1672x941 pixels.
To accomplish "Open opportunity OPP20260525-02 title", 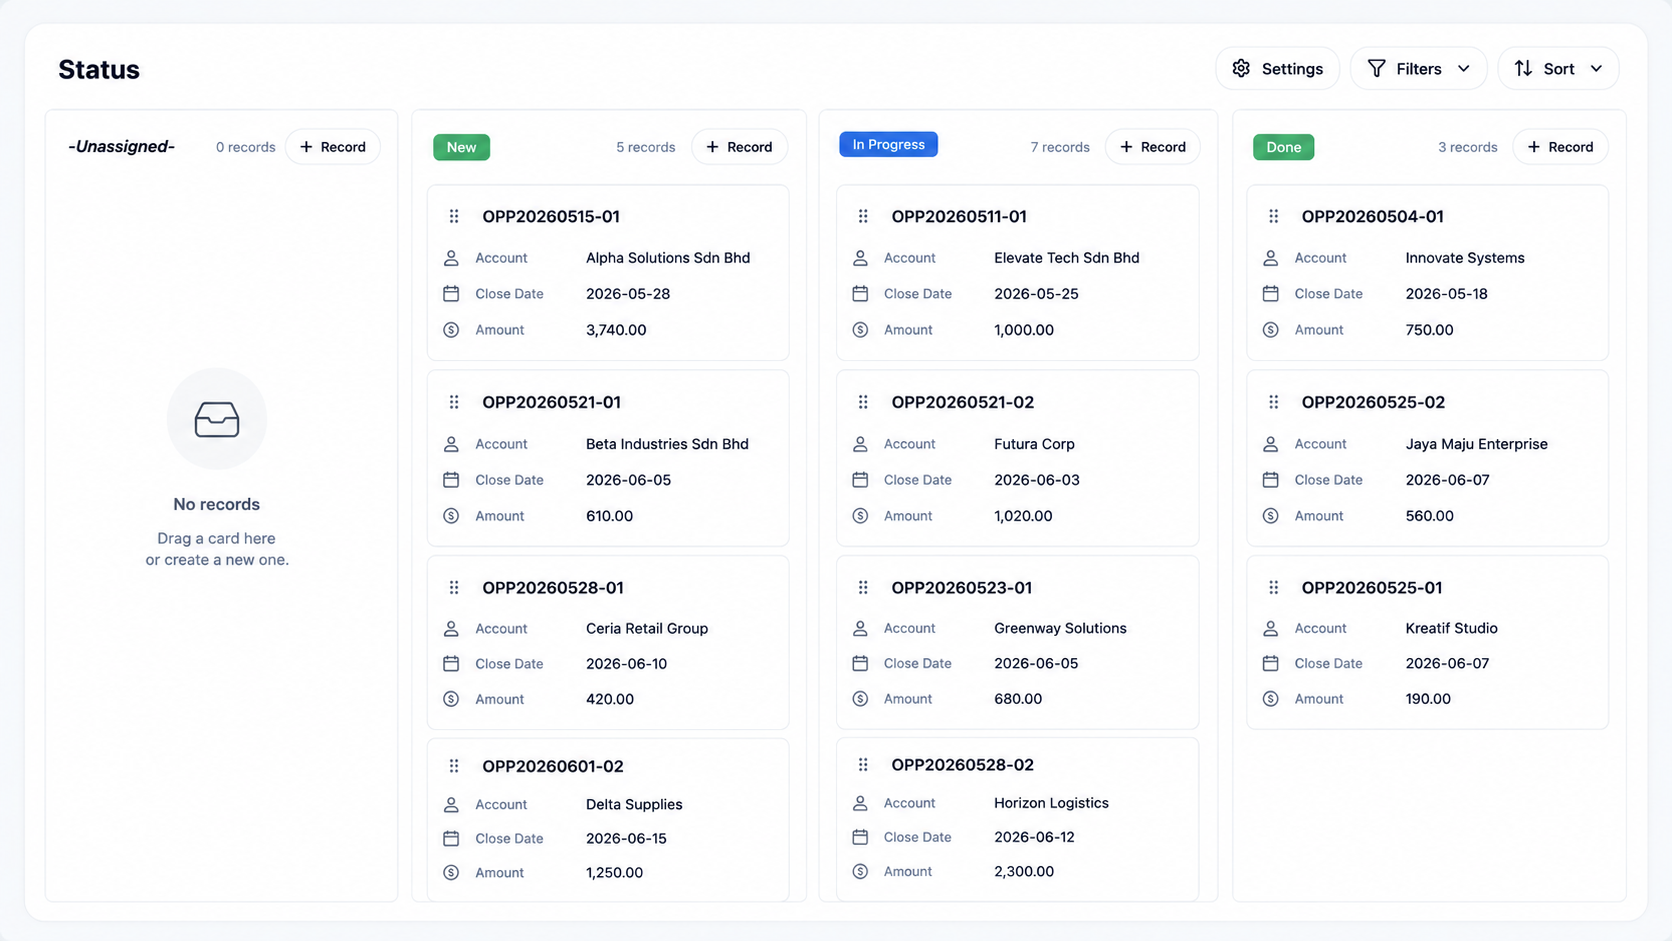I will click(x=1373, y=402).
